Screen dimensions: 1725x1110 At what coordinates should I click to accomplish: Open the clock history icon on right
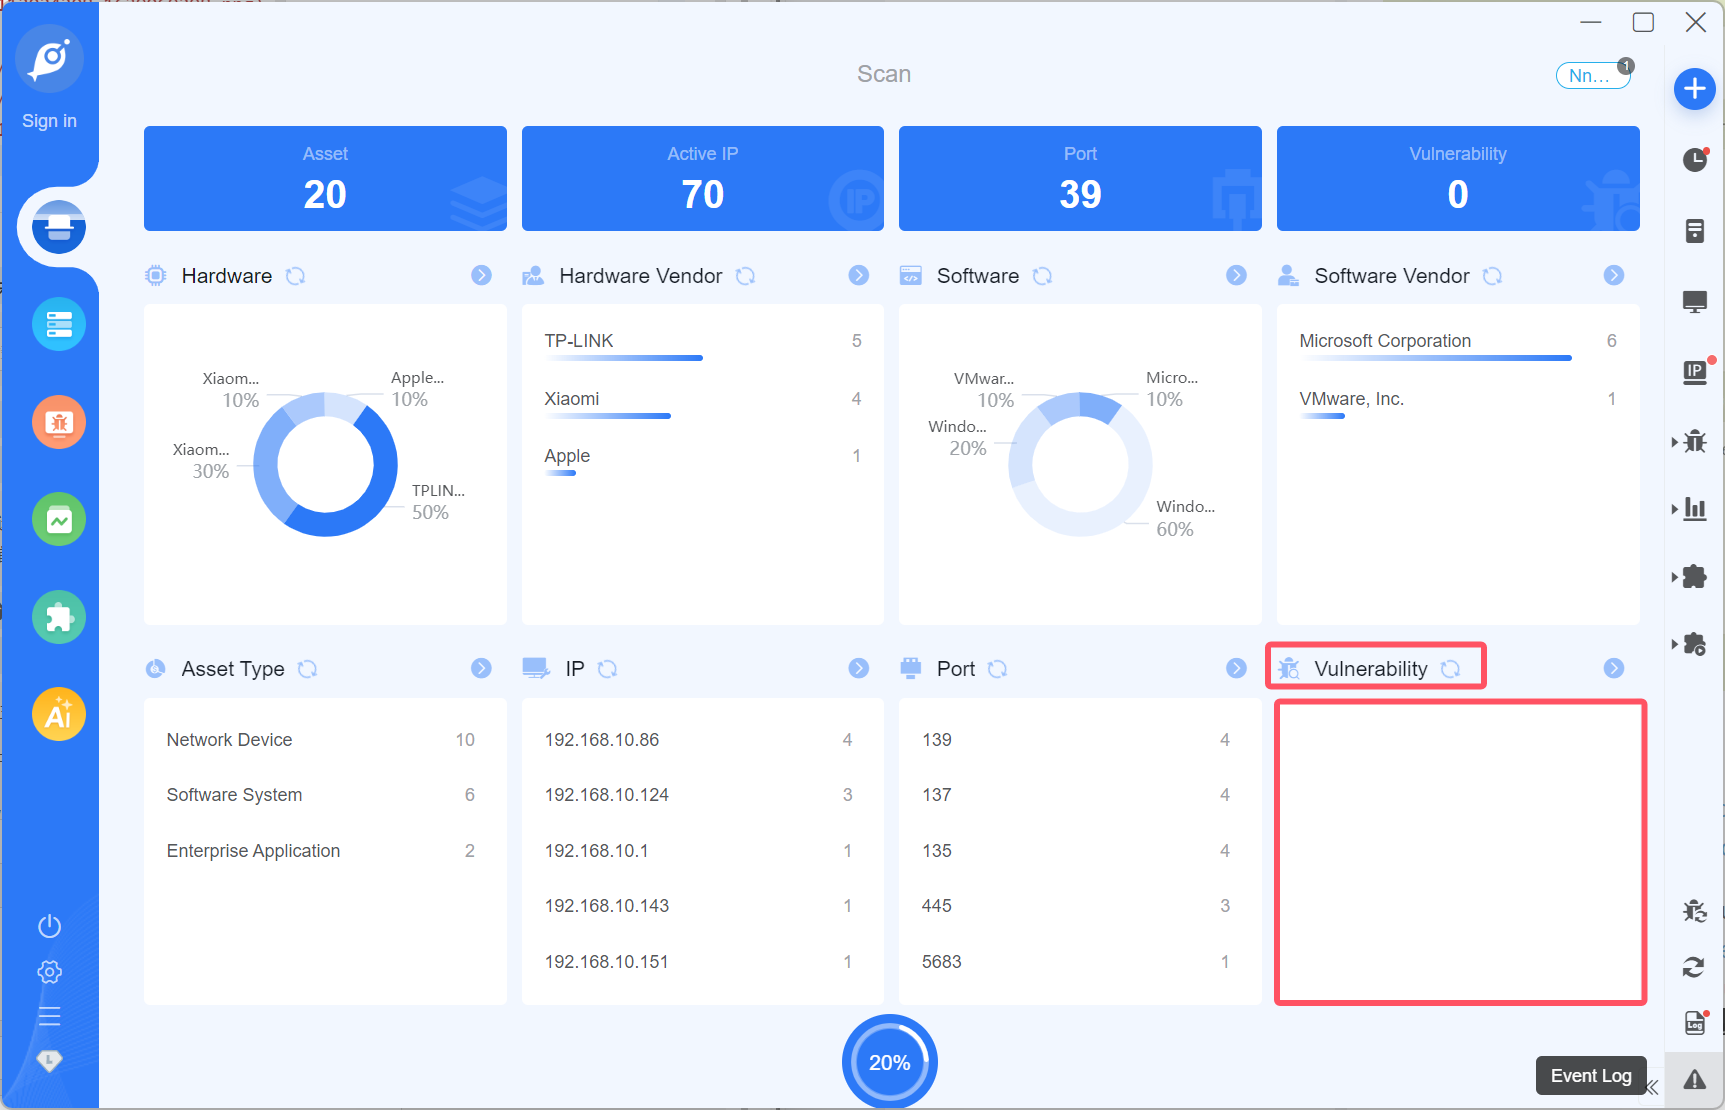point(1694,160)
